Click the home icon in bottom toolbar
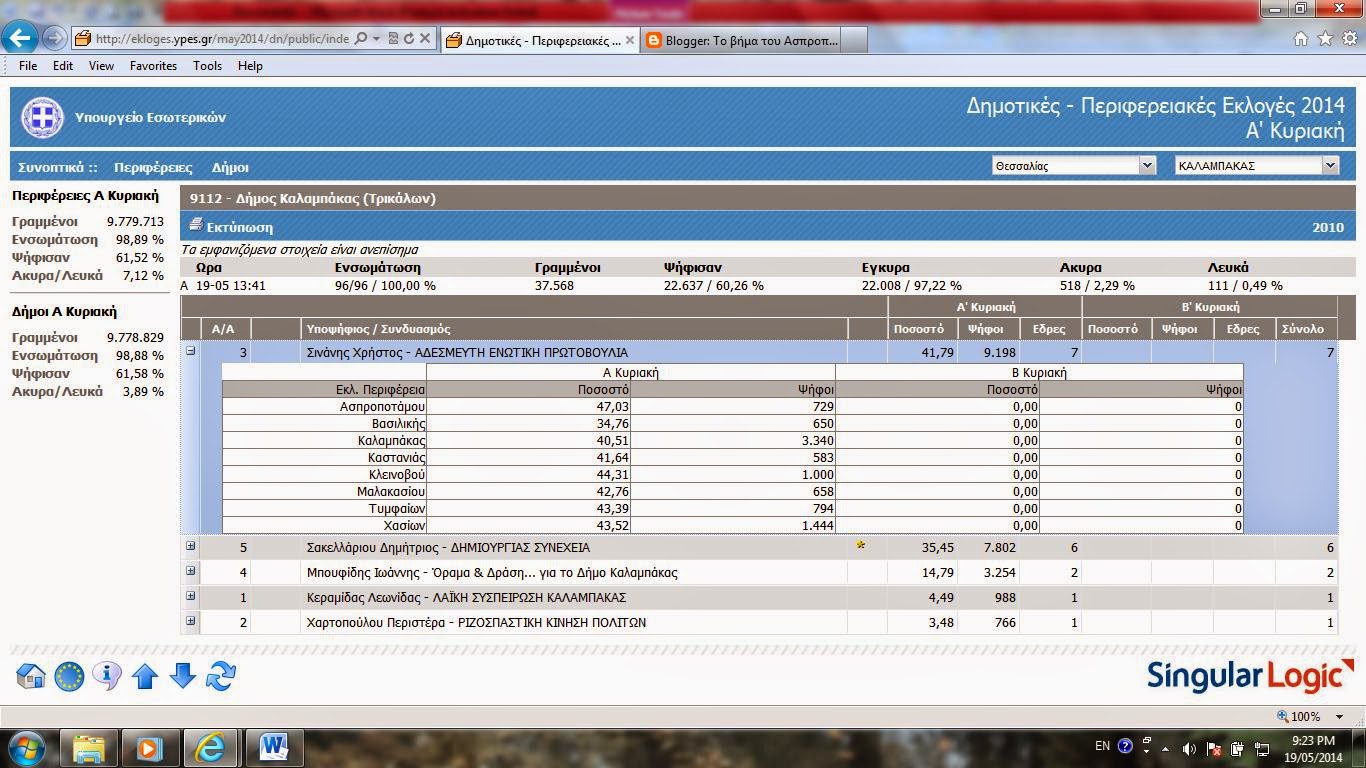 31,676
